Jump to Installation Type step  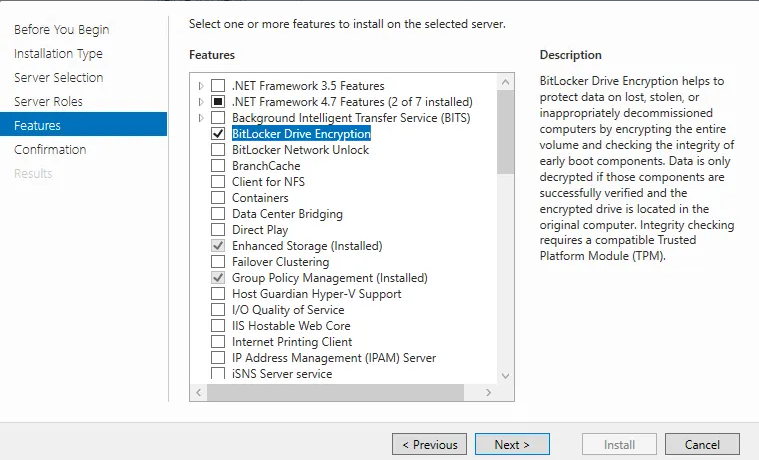[x=58, y=54]
